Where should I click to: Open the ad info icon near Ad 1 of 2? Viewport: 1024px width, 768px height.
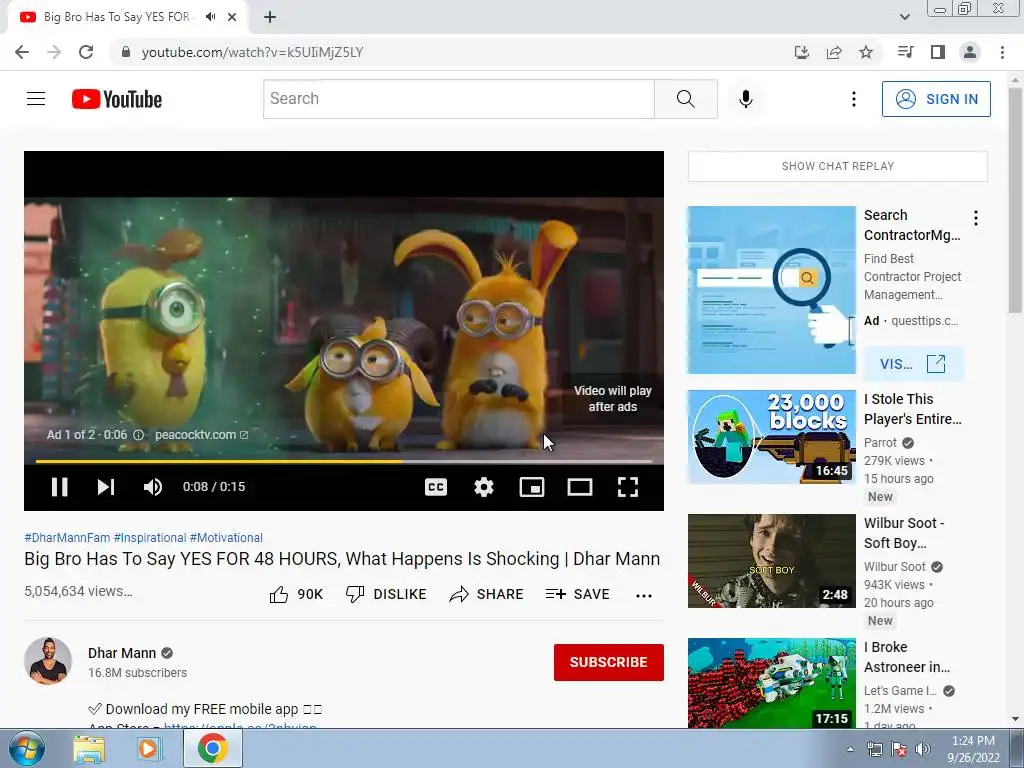click(x=138, y=435)
